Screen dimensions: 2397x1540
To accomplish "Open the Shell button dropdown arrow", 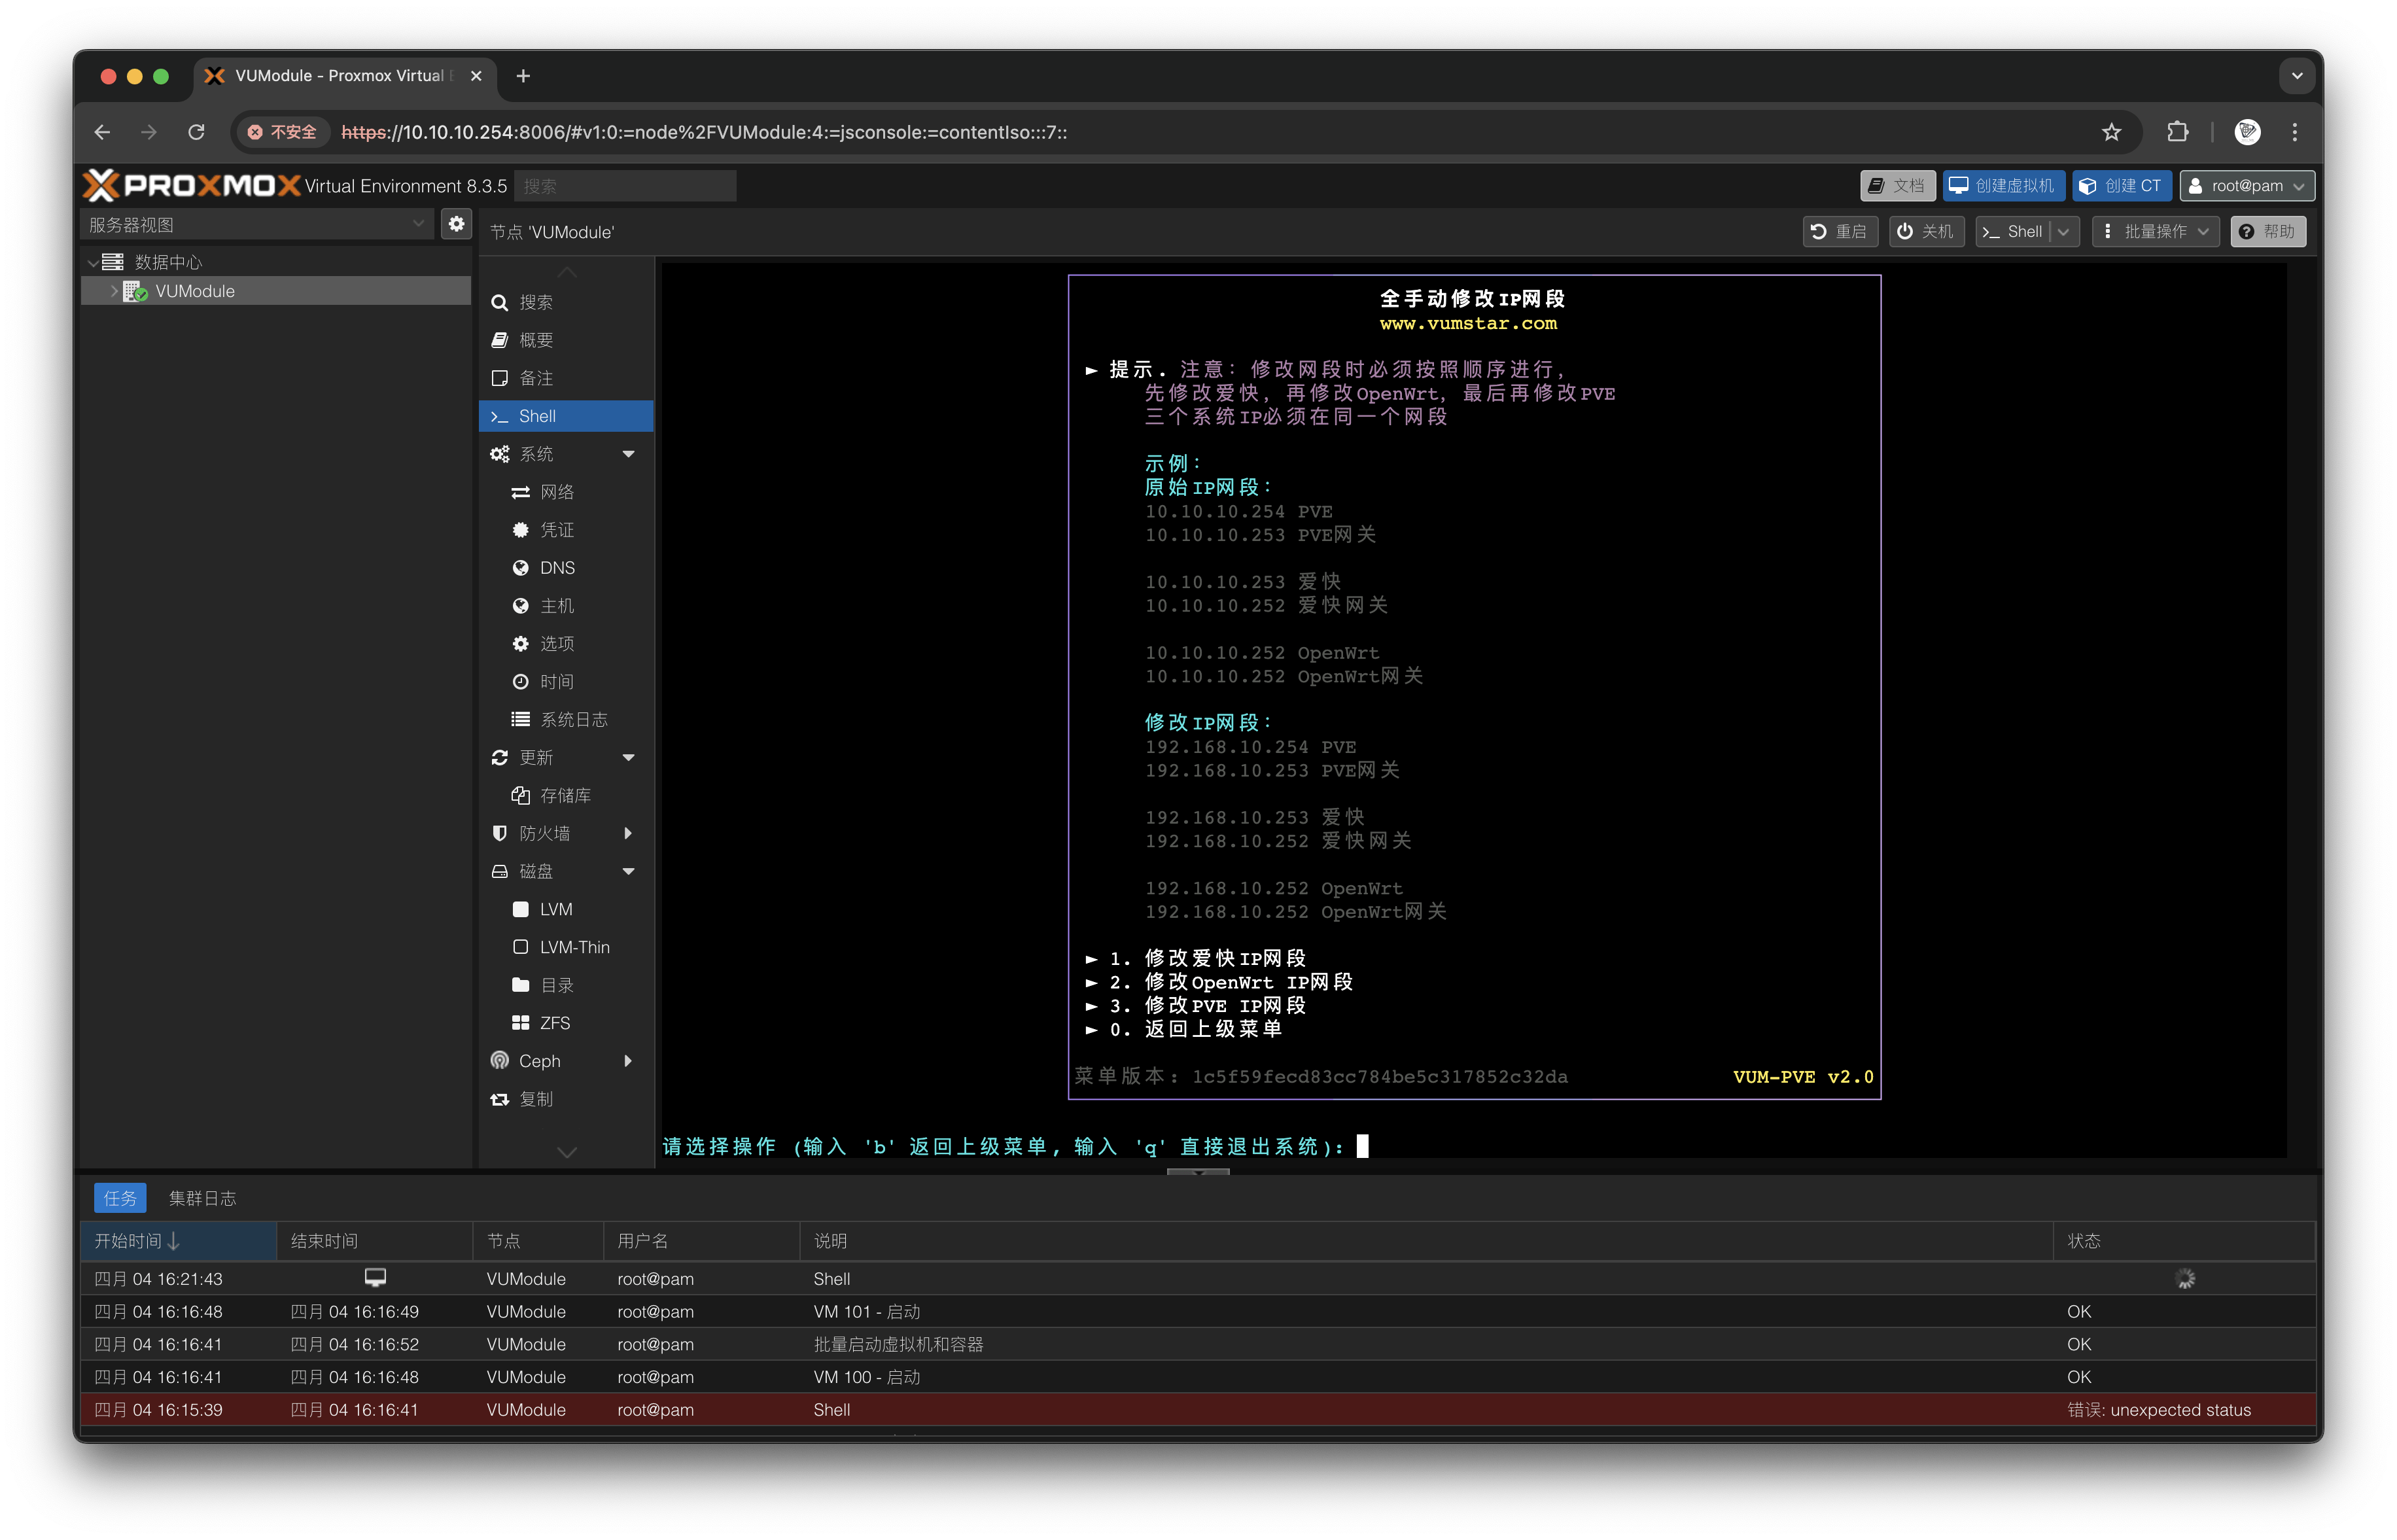I will [x=2064, y=231].
